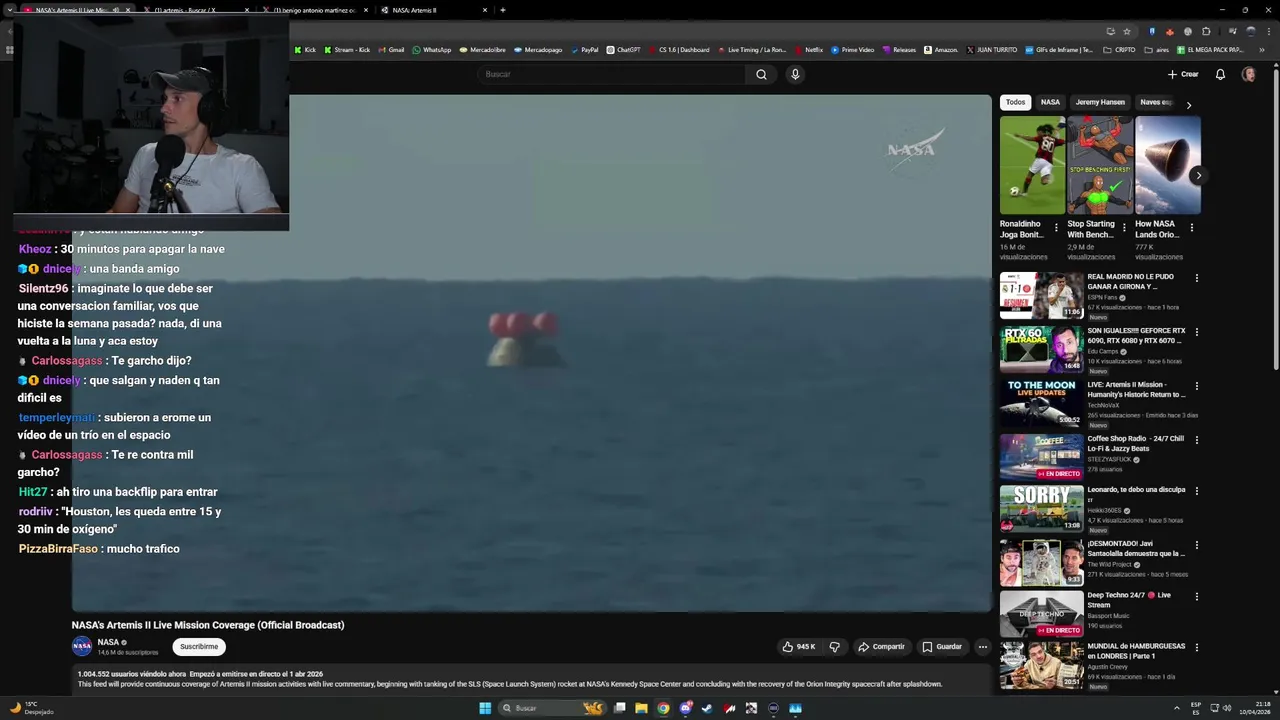Open the MUNDIAL de HAMBURGUESAS video thumbnail
The image size is (1280, 720).
click(1041, 664)
